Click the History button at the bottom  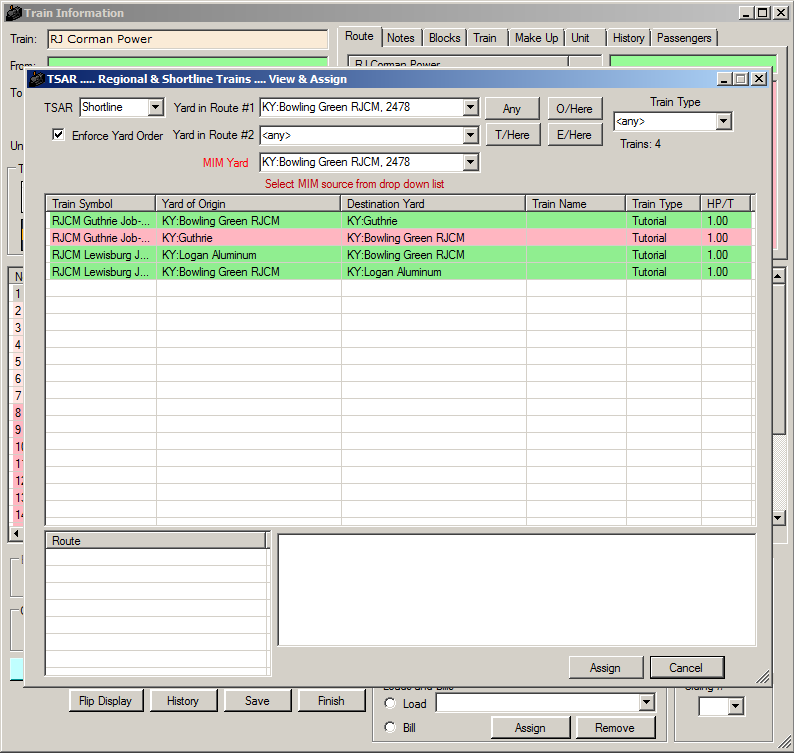click(183, 700)
